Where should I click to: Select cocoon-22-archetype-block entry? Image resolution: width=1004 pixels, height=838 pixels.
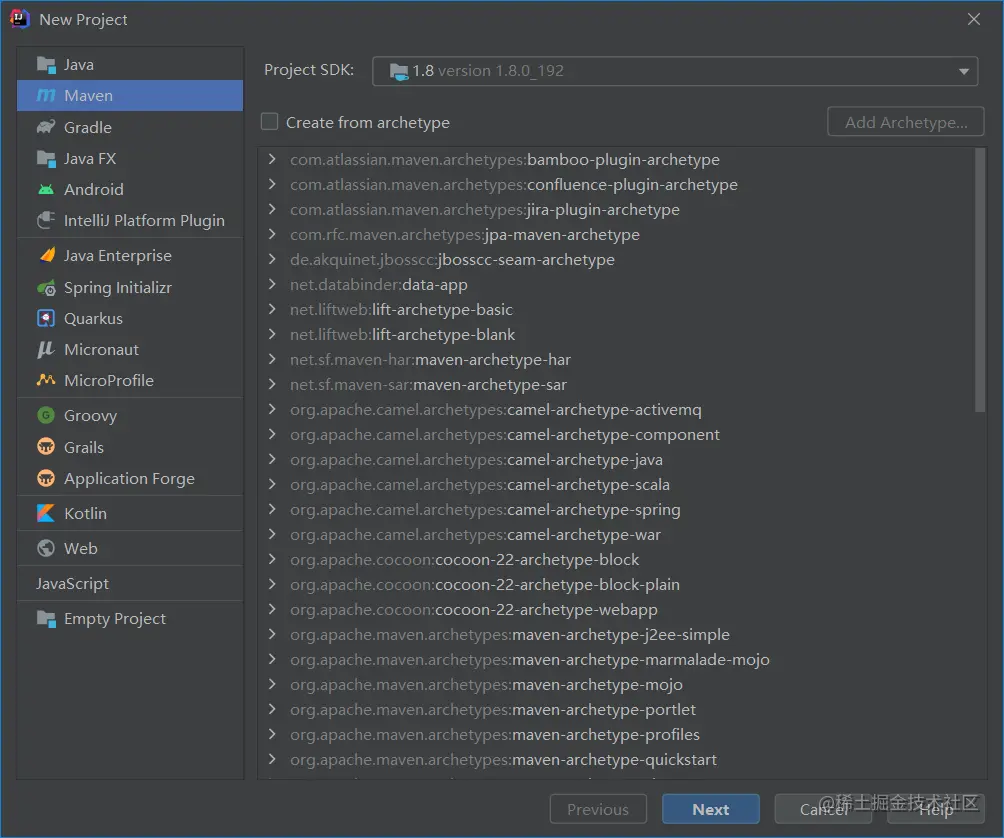click(464, 560)
